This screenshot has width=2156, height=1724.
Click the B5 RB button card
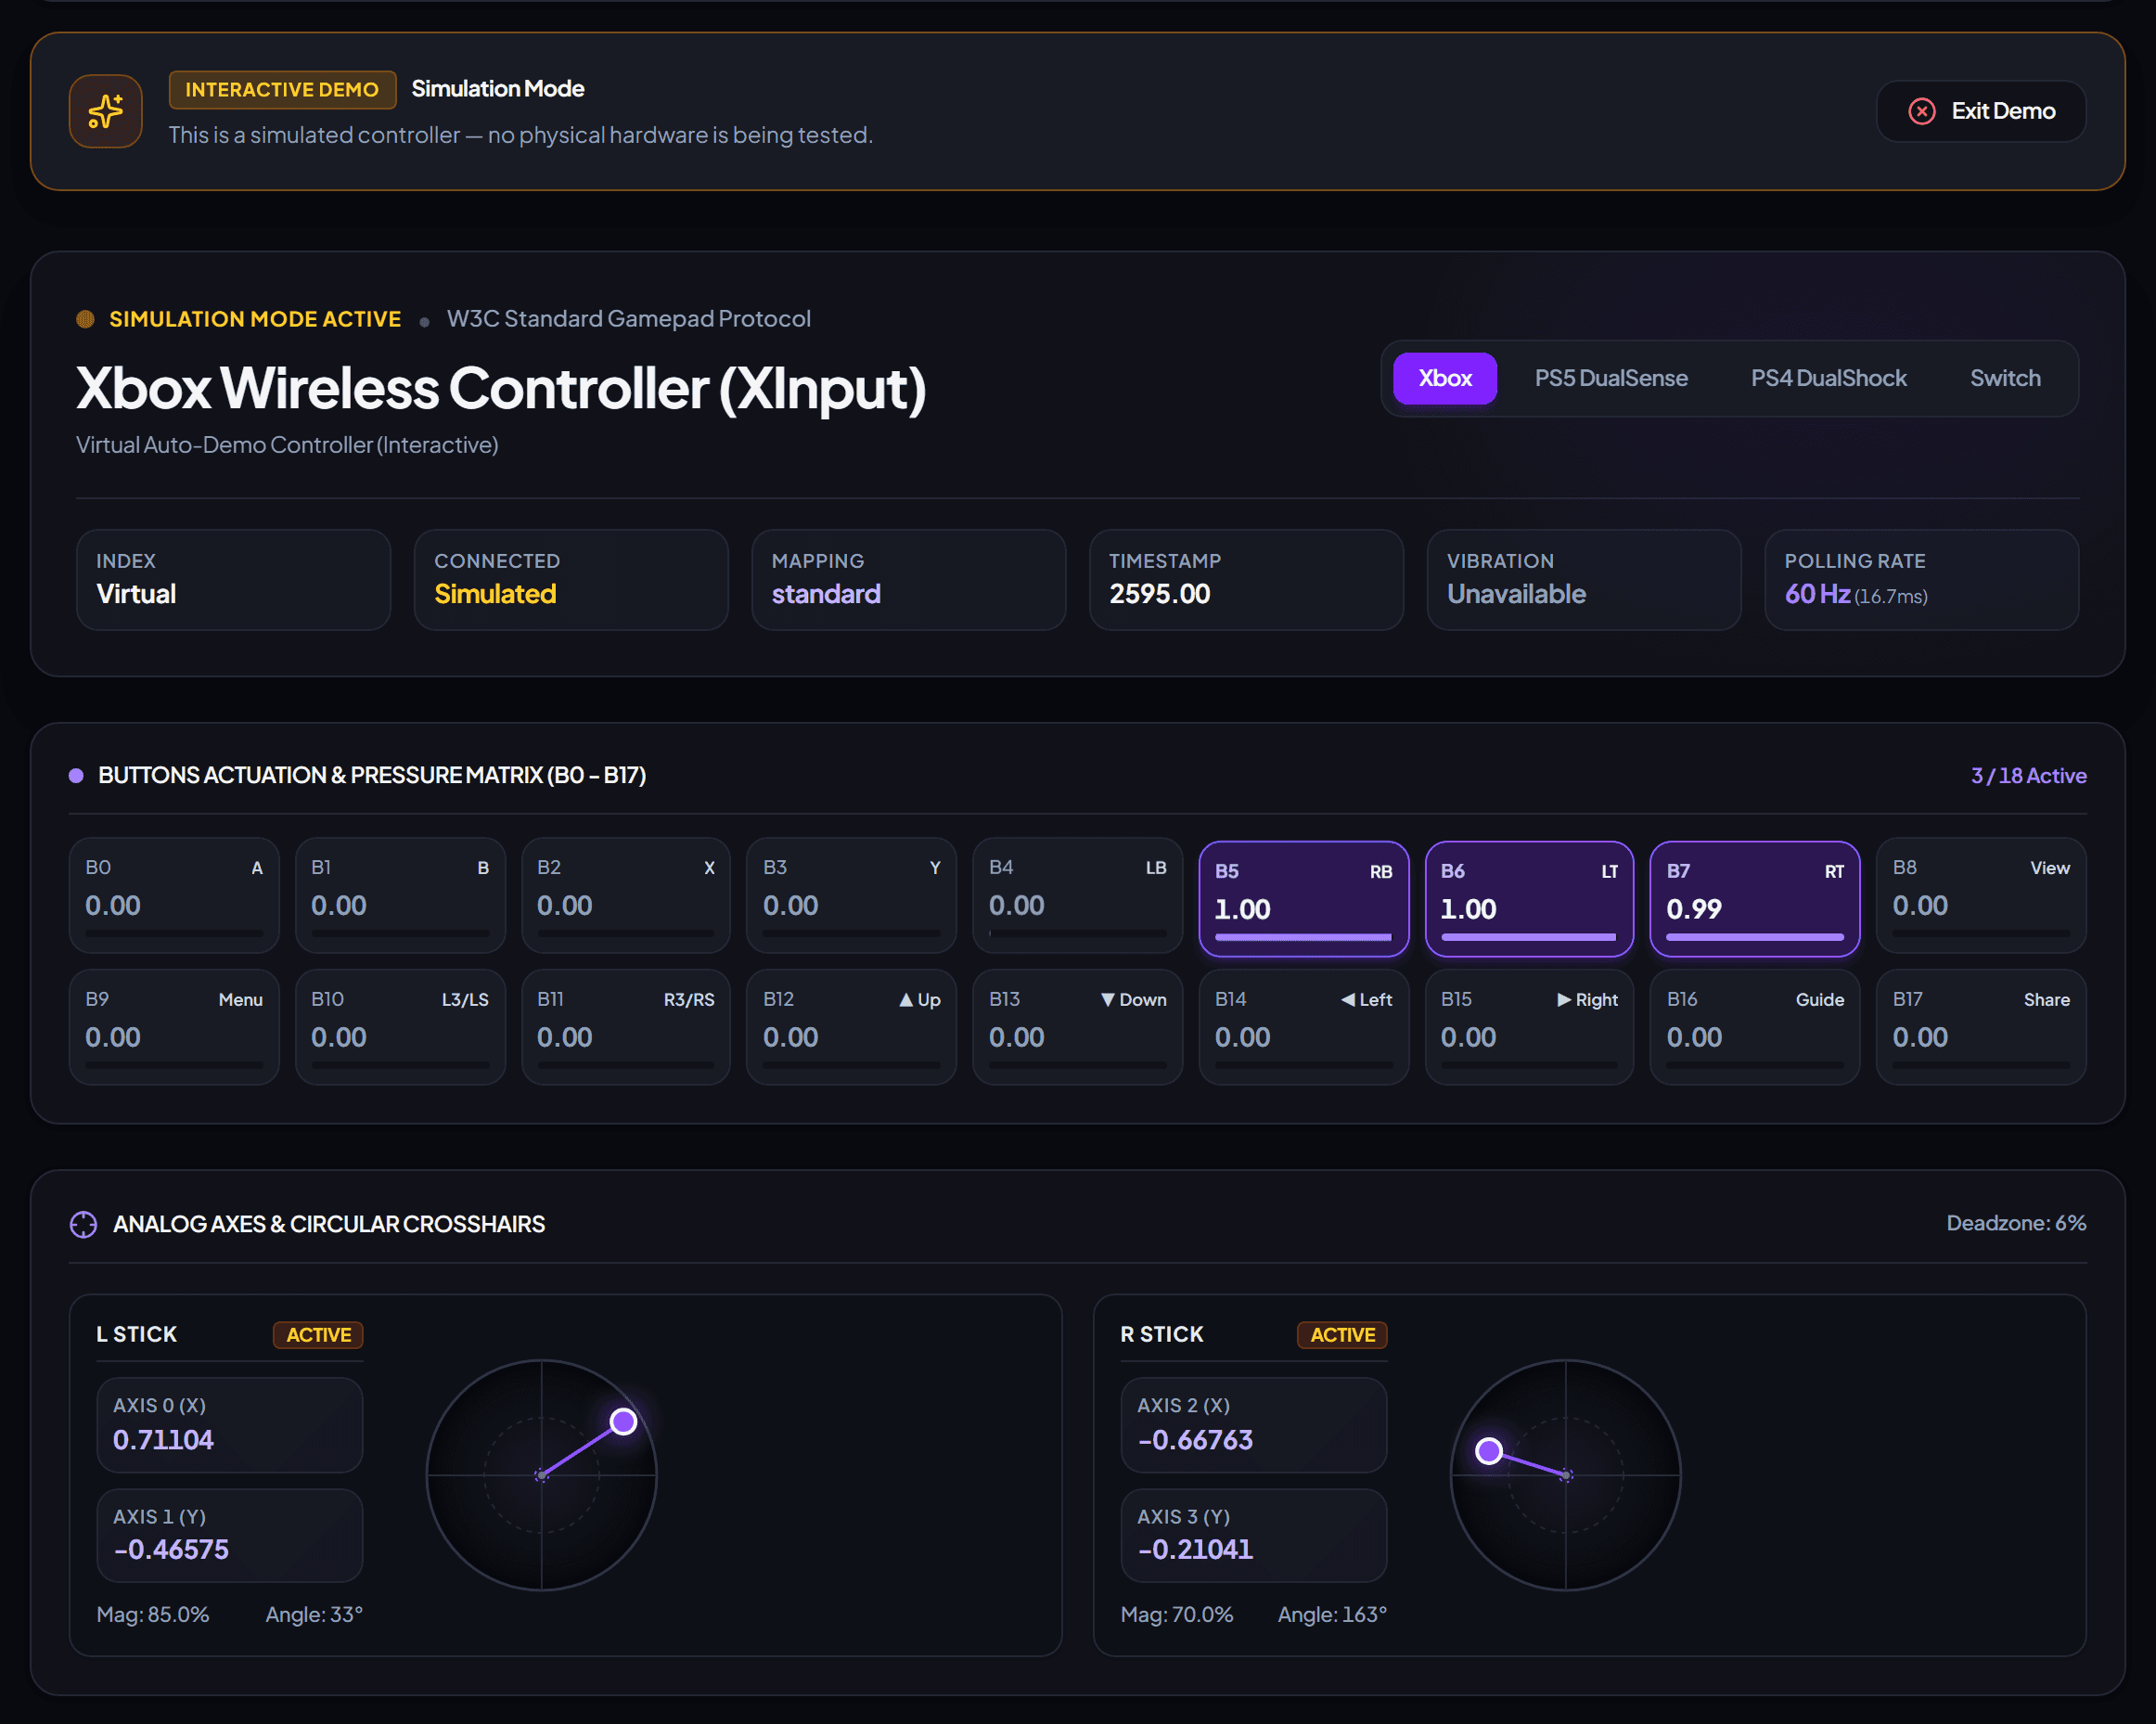tap(1303, 899)
